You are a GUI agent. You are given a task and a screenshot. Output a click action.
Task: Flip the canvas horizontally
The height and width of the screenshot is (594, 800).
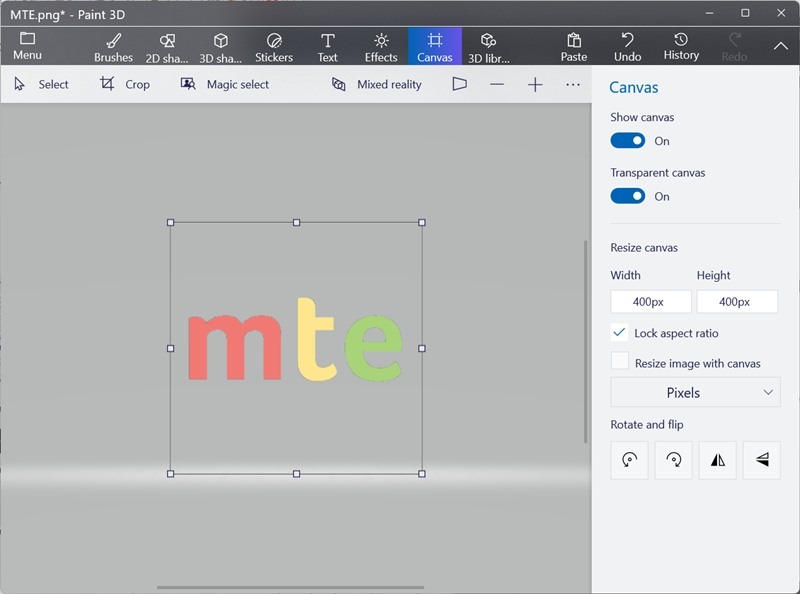coord(717,460)
